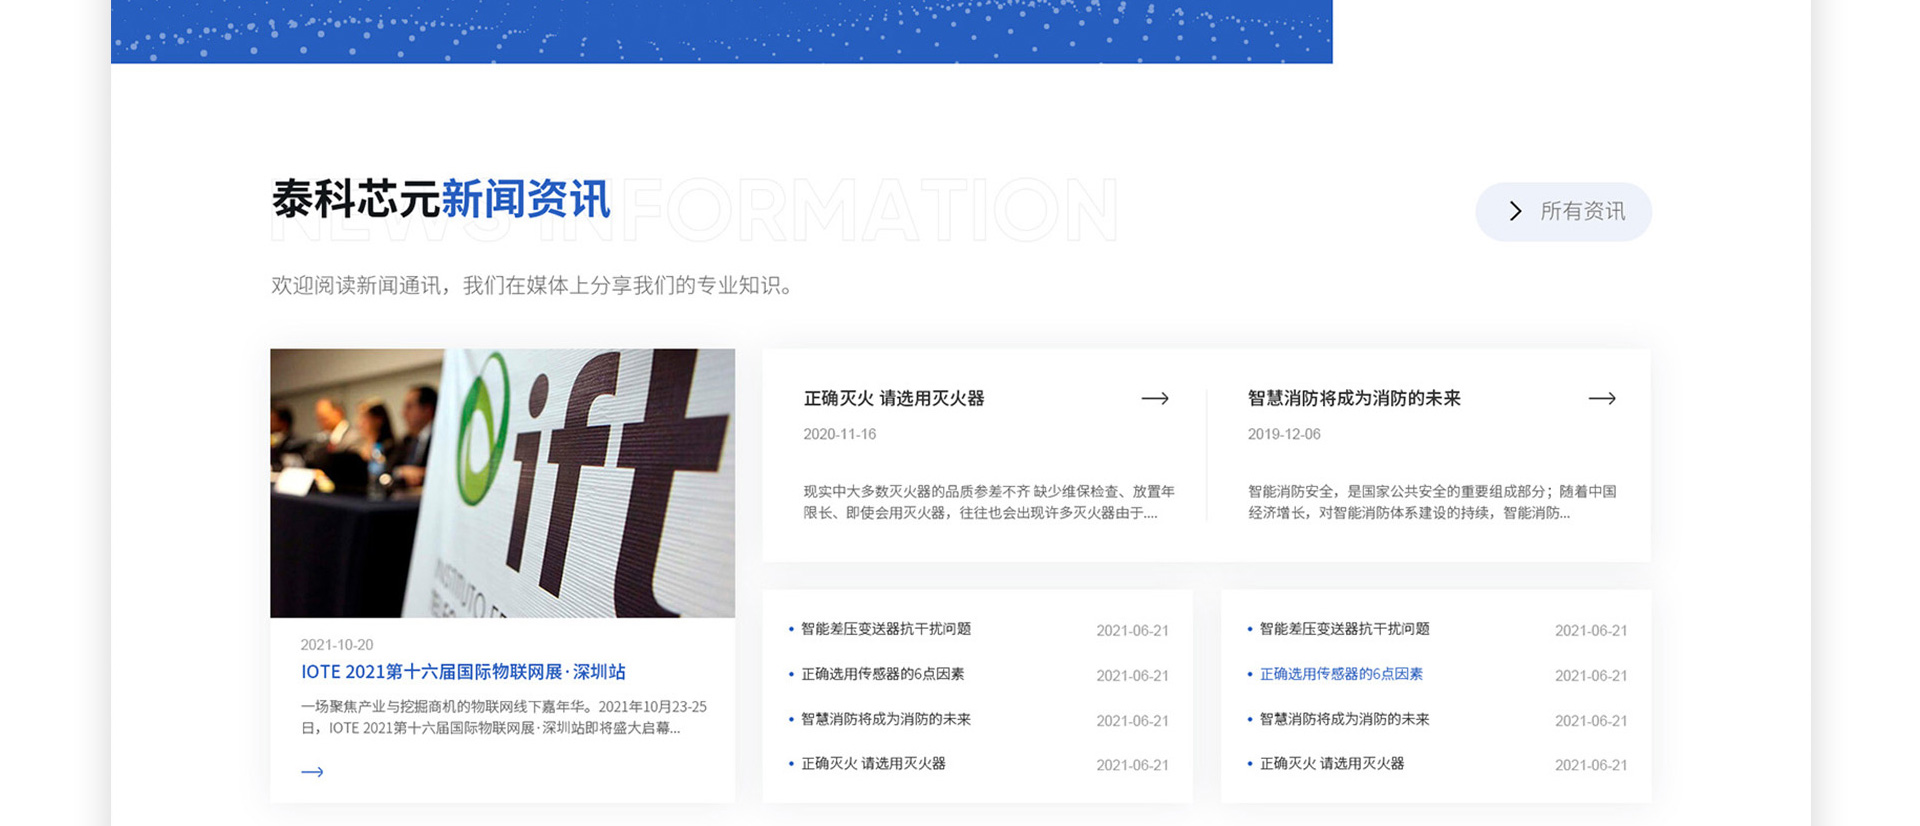
Task: Open IOTE 2021第十六届国际物联网展 article title
Action: (463, 672)
